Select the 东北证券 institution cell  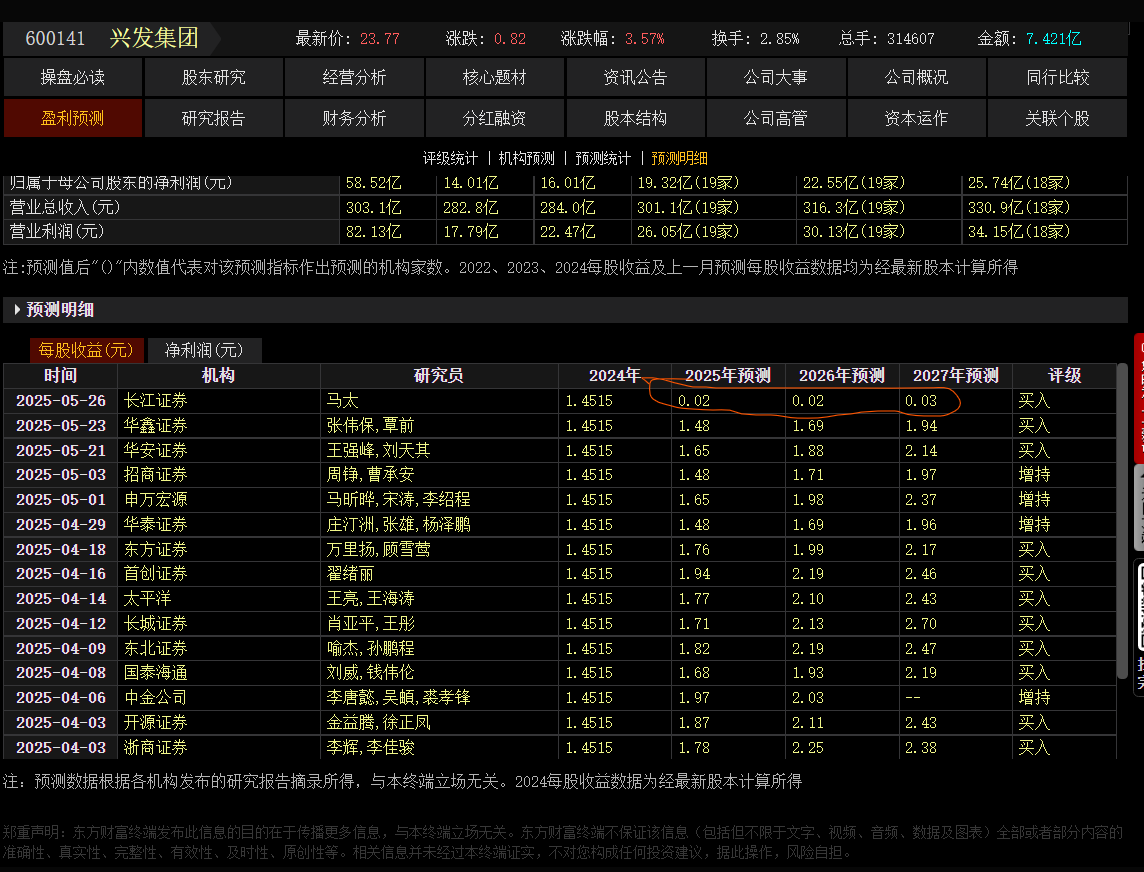218,649
